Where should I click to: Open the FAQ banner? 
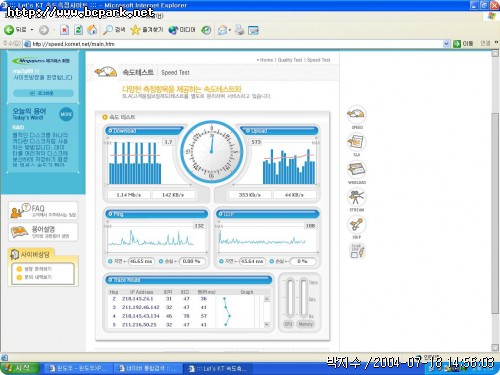click(x=43, y=211)
